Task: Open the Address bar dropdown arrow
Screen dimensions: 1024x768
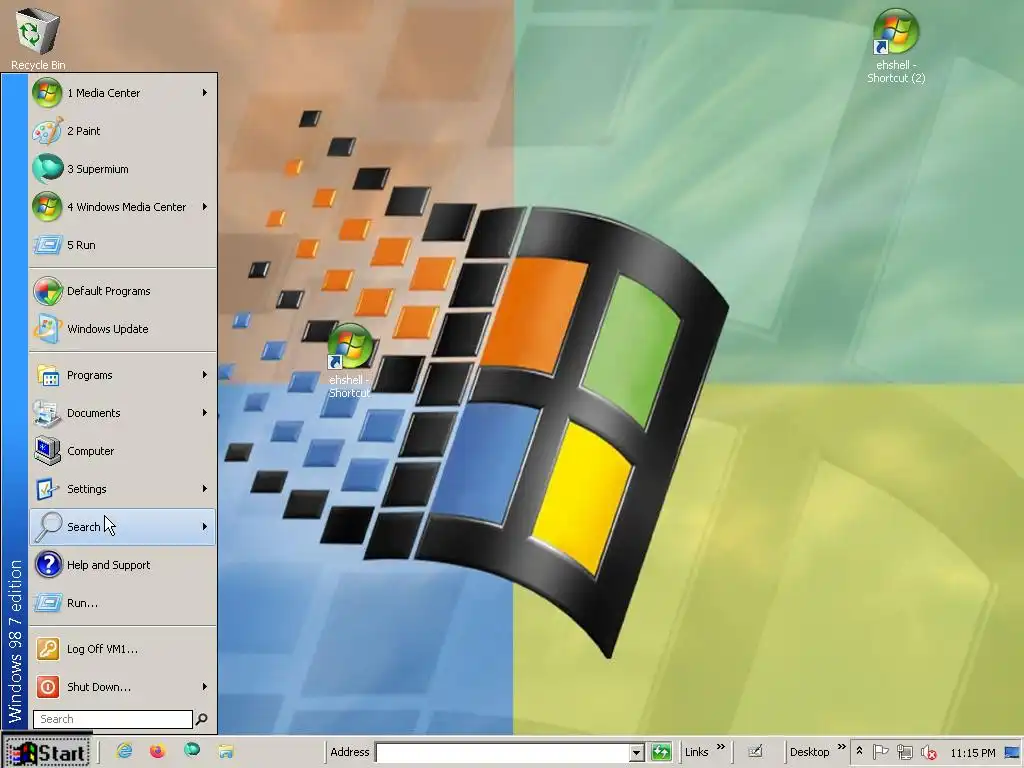Action: (637, 752)
